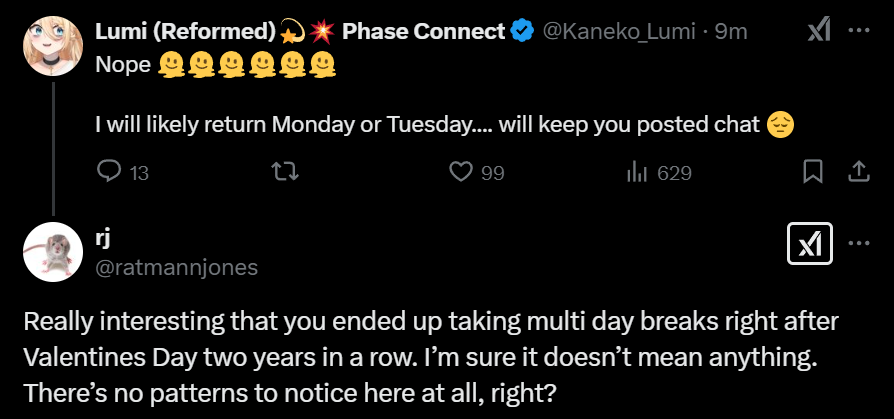This screenshot has width=894, height=419.
Task: Open Lumi's profile picture
Action: click(52, 43)
